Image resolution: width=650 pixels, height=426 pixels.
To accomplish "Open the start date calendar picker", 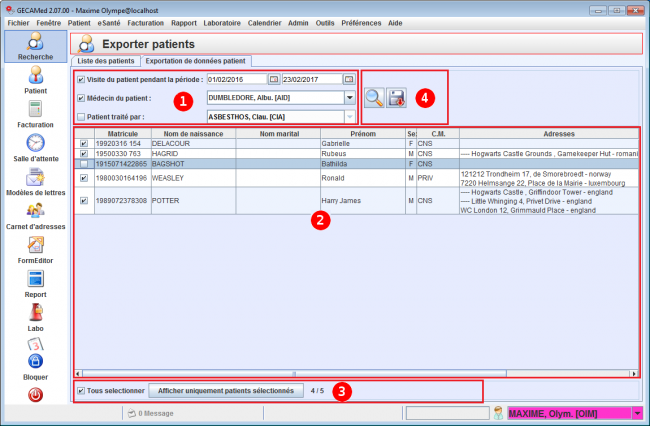I will [x=273, y=79].
